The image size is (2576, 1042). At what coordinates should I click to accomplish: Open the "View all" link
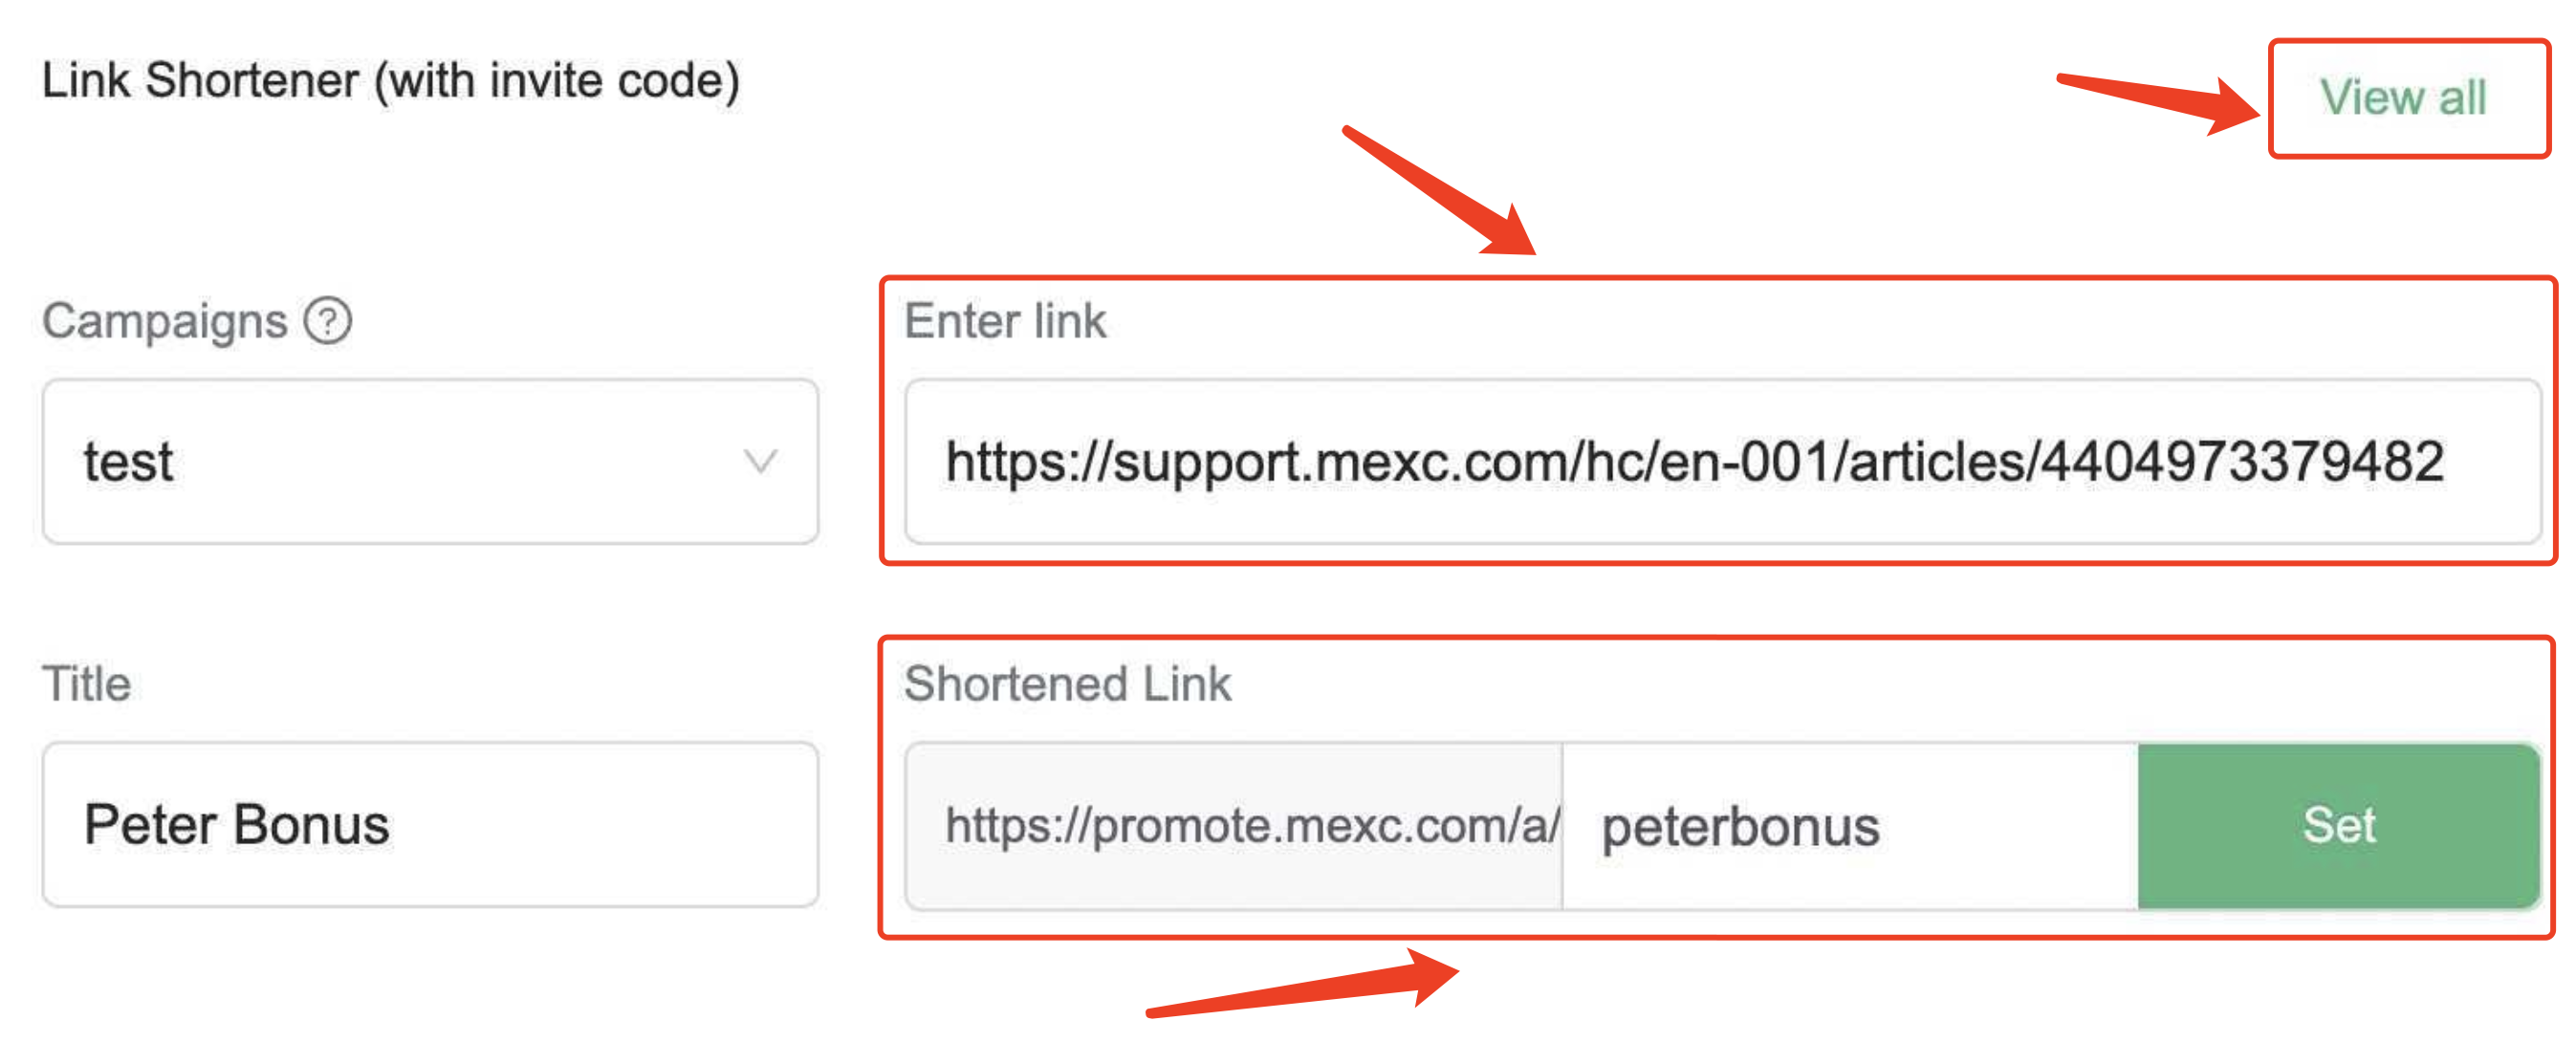tap(2402, 98)
